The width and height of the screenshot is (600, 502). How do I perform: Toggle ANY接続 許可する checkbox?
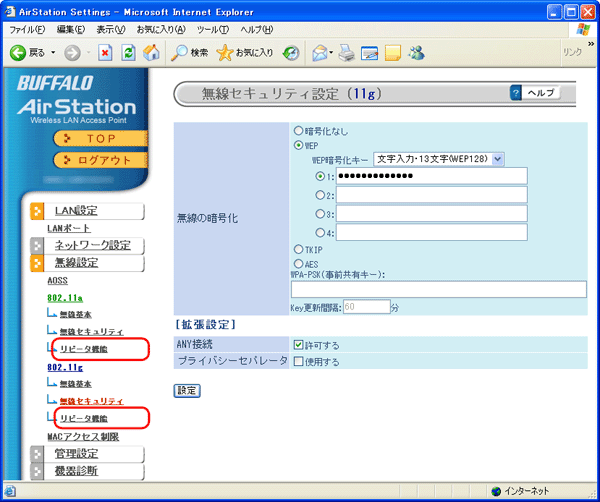click(x=298, y=344)
